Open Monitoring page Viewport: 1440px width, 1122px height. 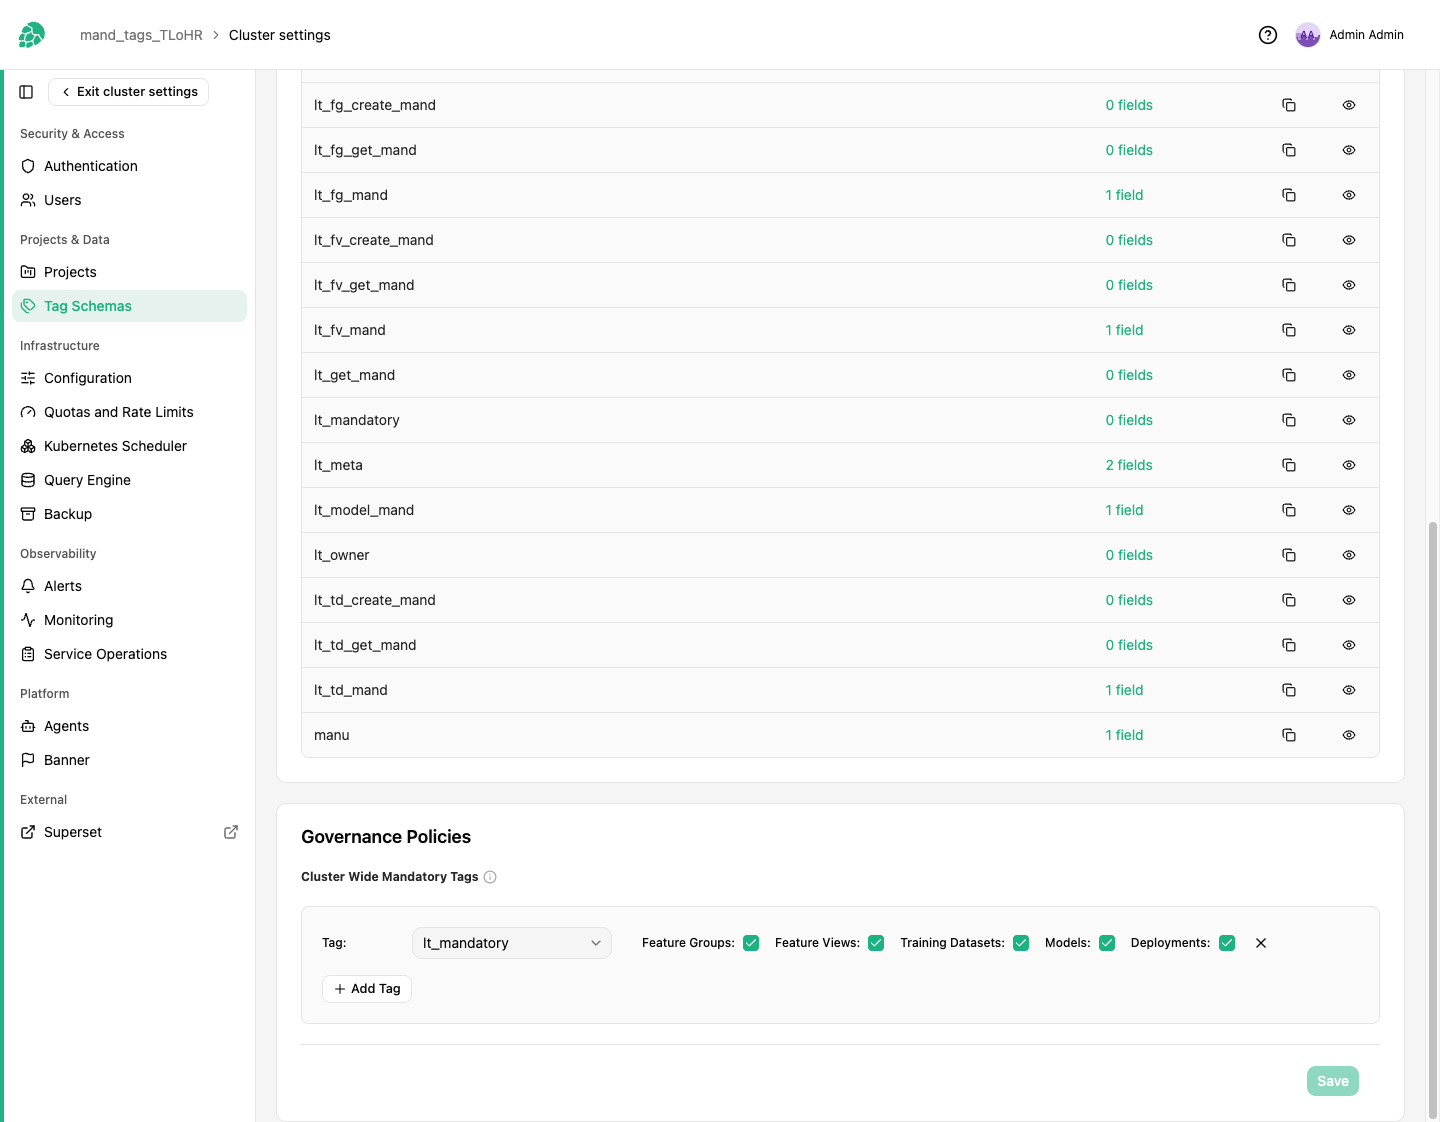129,620
